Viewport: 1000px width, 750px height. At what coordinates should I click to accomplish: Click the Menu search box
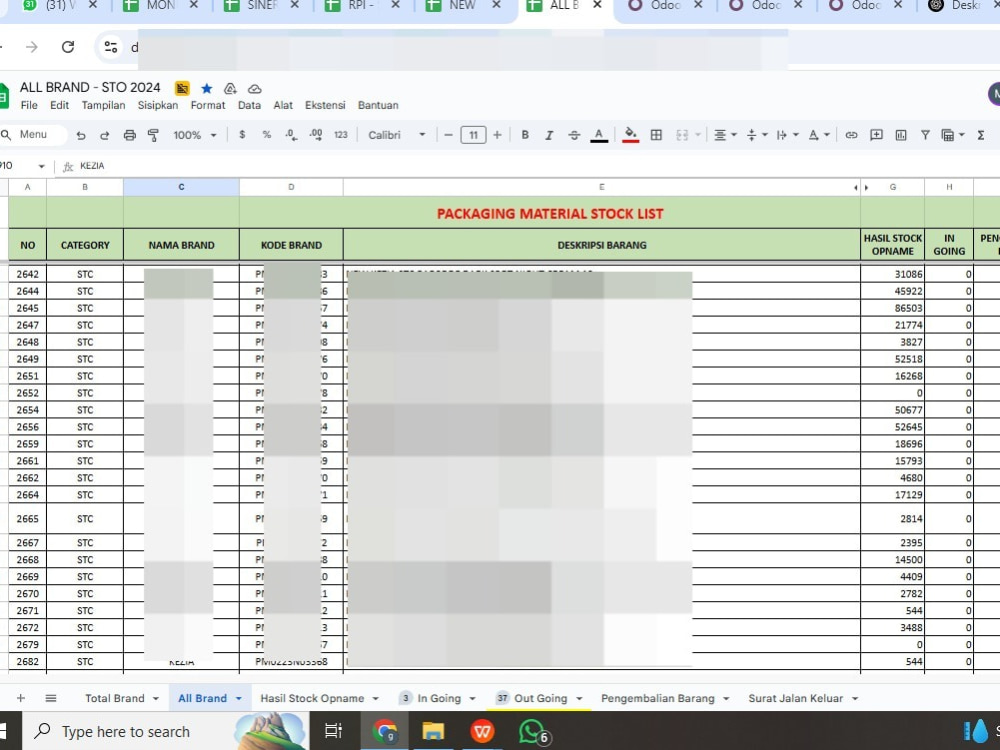(x=33, y=135)
